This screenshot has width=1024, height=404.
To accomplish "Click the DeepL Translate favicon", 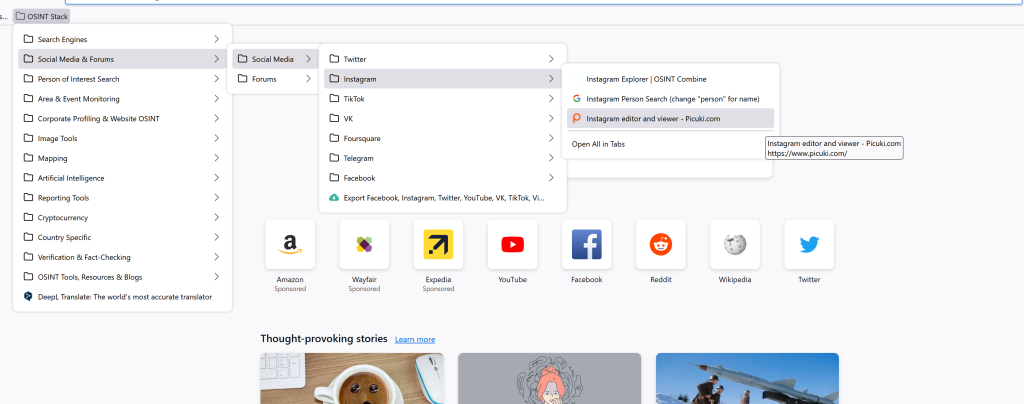I will pyautogui.click(x=28, y=296).
